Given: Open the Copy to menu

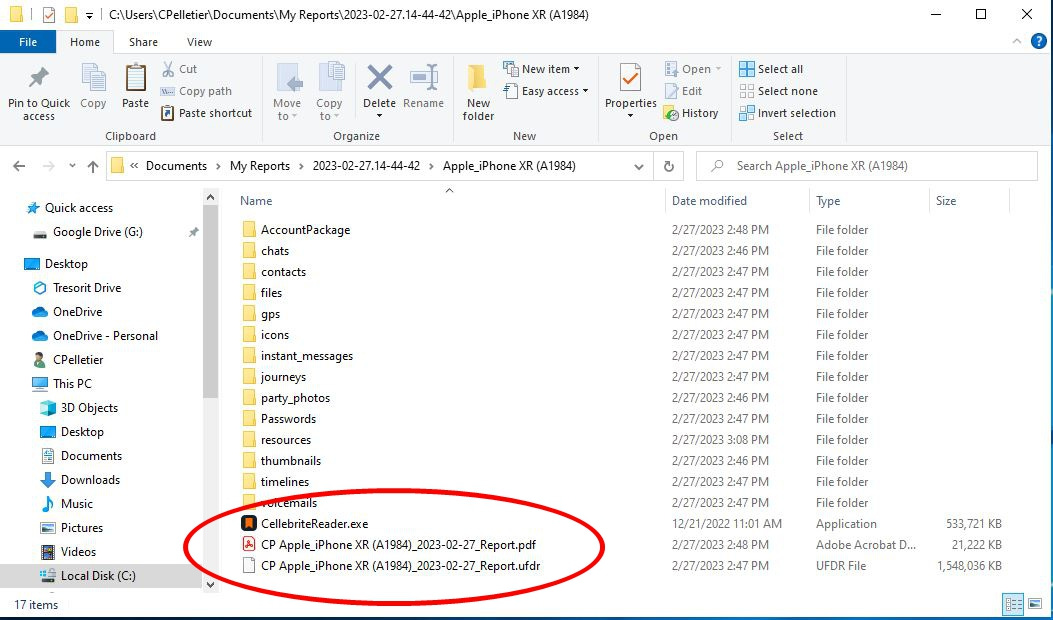Looking at the screenshot, I should pos(329,93).
